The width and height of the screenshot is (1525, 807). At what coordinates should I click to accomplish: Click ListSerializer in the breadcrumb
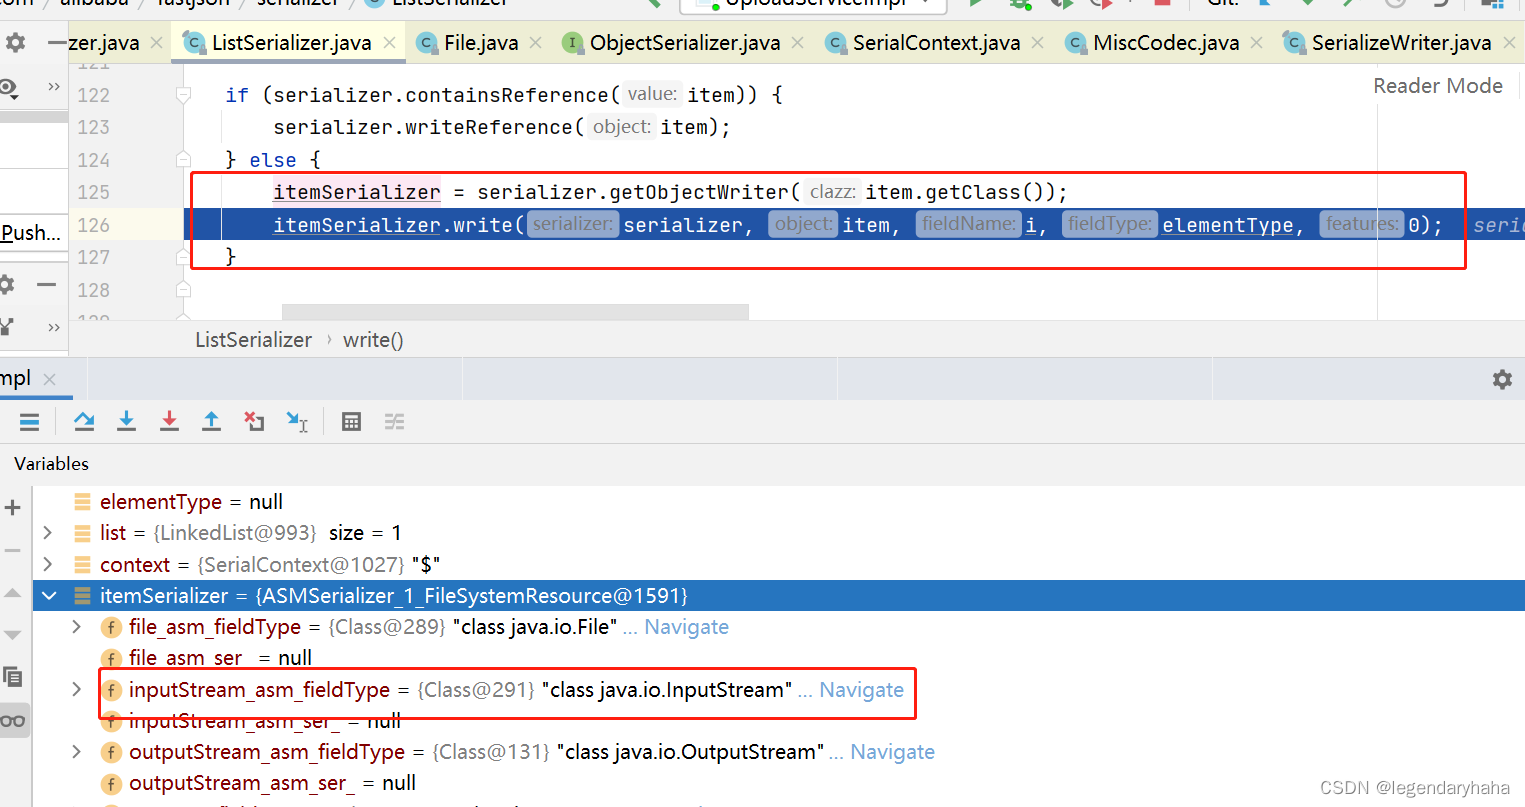(x=253, y=340)
